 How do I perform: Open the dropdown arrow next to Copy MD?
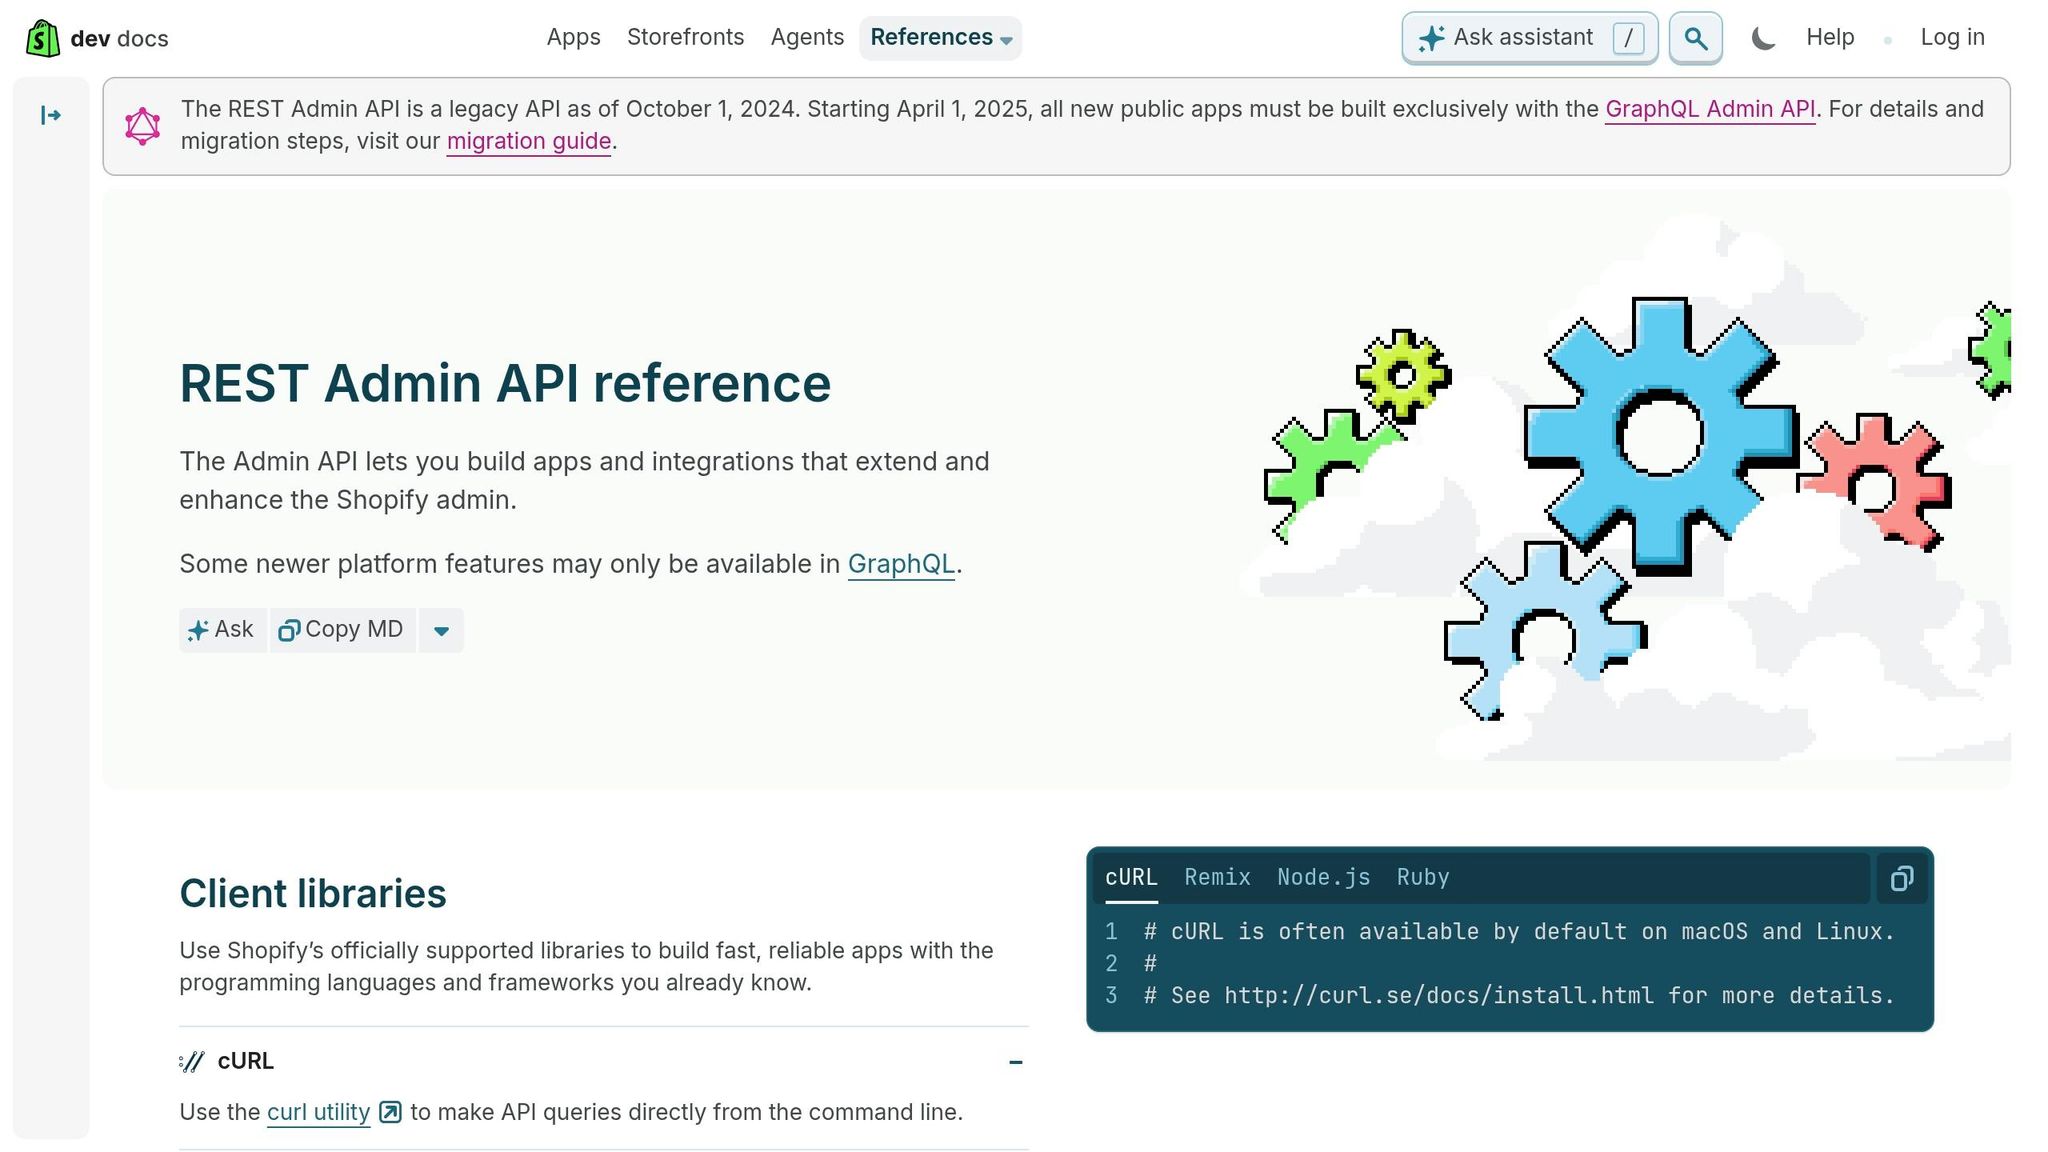[441, 630]
